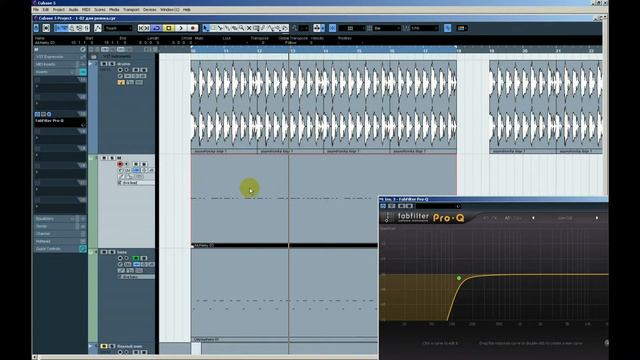The height and width of the screenshot is (360, 640).
Task: Select the Range Selection tool
Action: click(213, 28)
